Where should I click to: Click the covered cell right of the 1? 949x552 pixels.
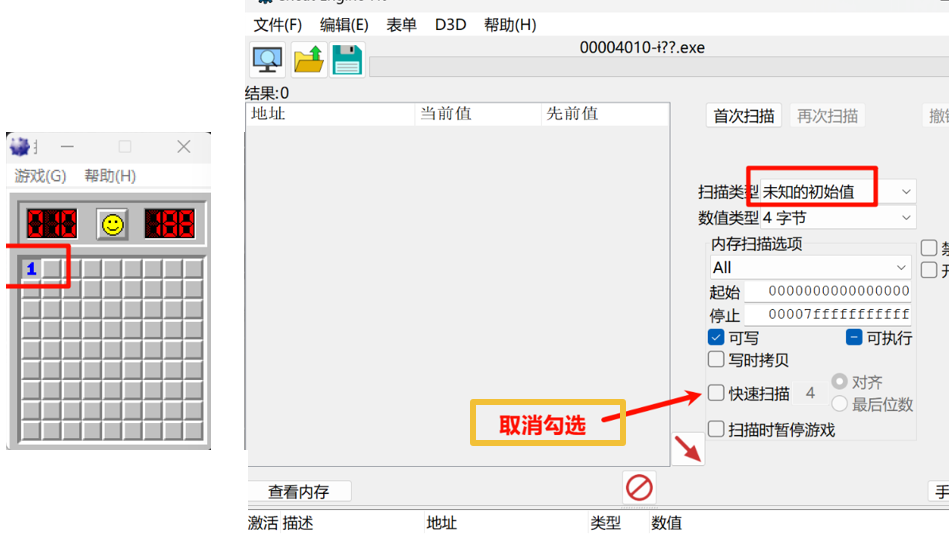point(51,269)
